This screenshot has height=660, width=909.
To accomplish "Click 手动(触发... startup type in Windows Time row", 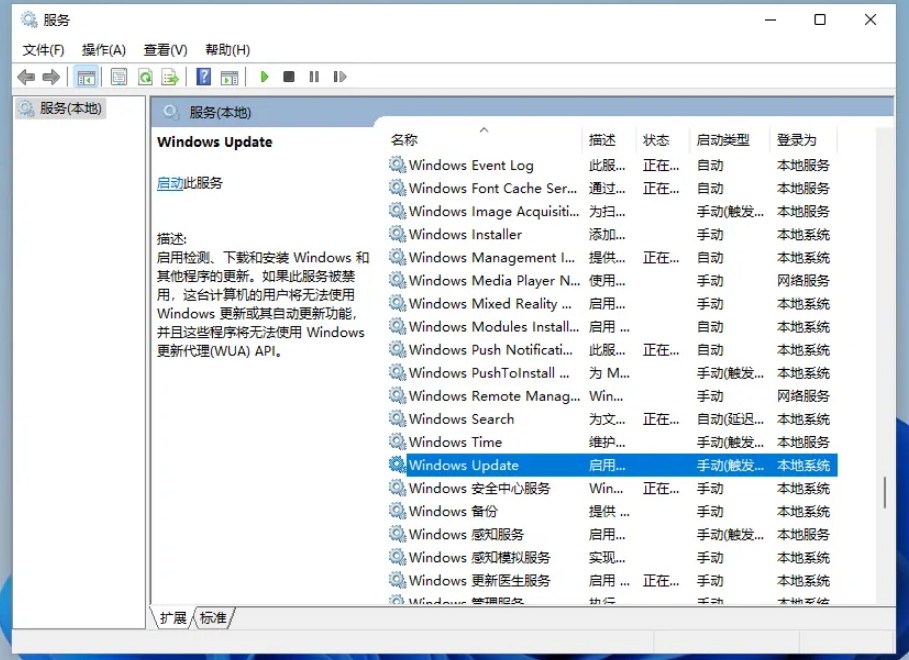I will pos(730,442).
